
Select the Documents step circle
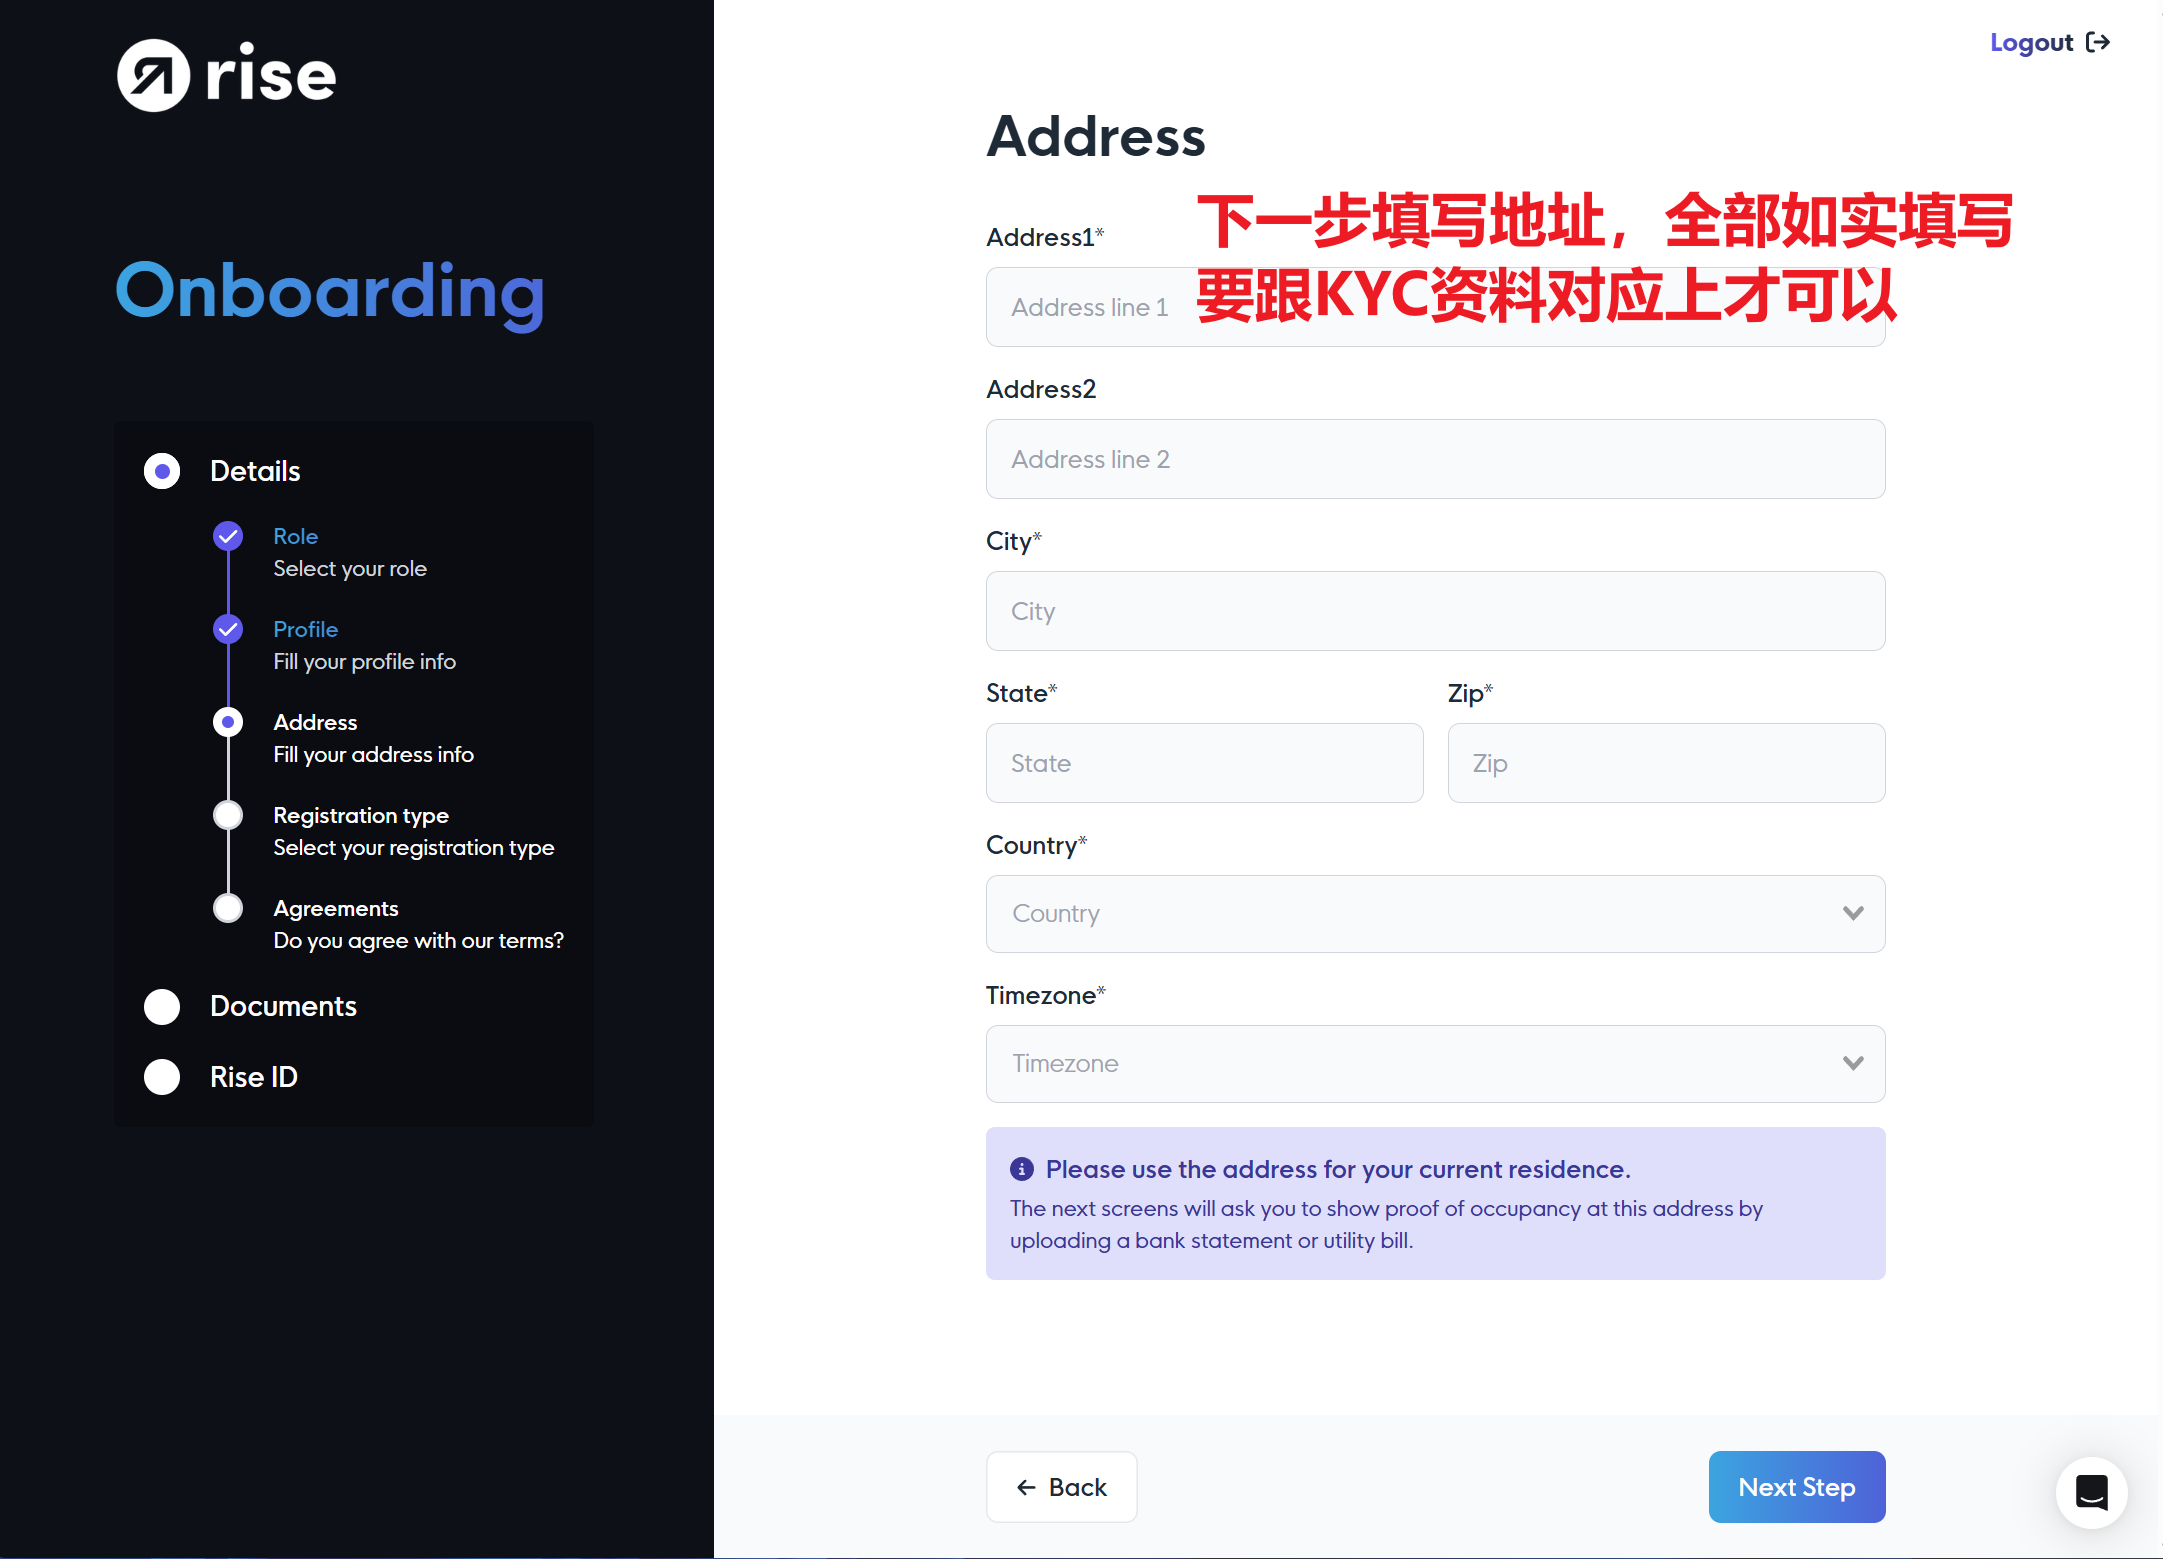[162, 1006]
